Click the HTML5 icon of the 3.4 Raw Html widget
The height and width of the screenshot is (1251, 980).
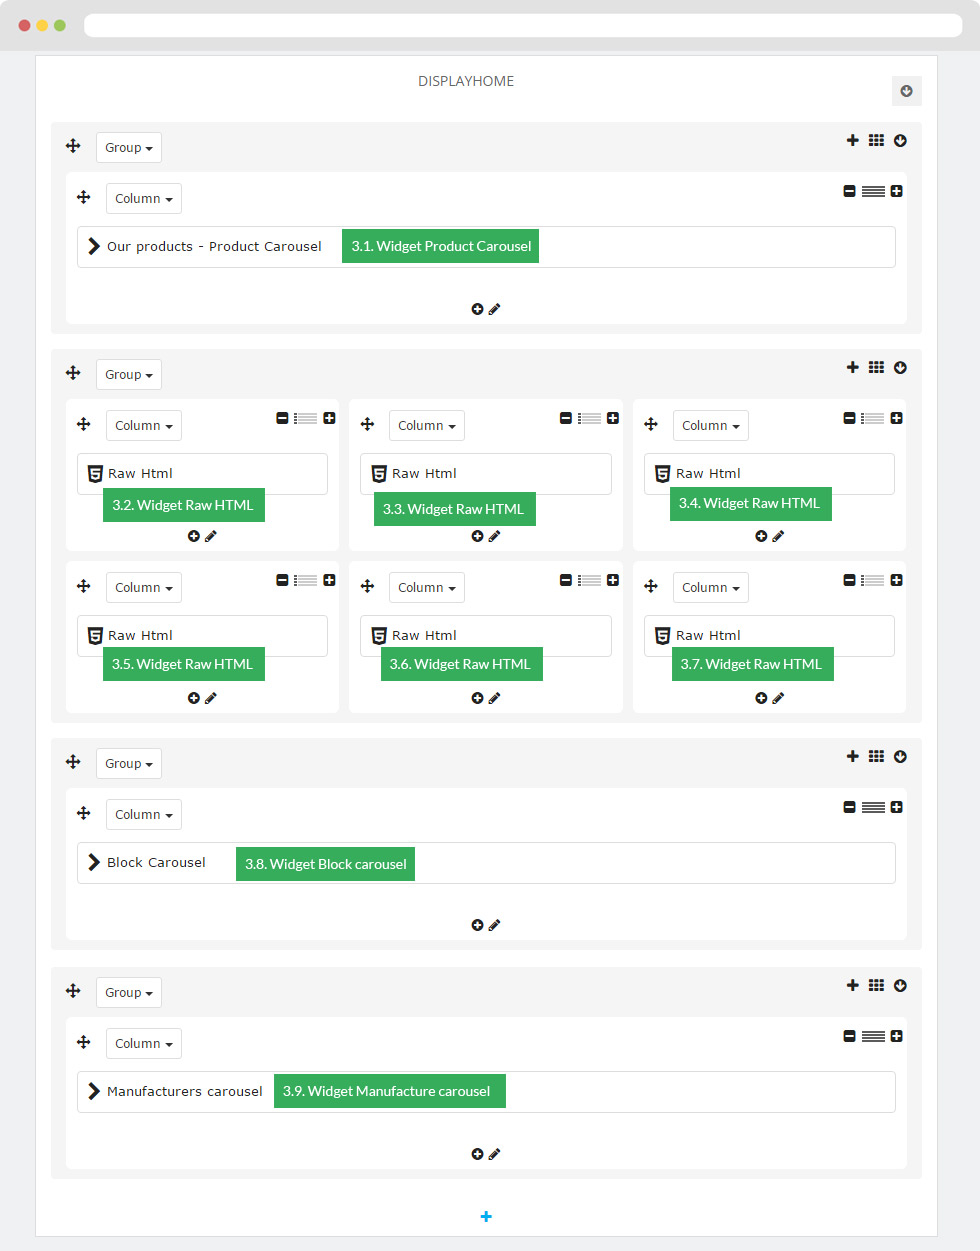pos(662,473)
